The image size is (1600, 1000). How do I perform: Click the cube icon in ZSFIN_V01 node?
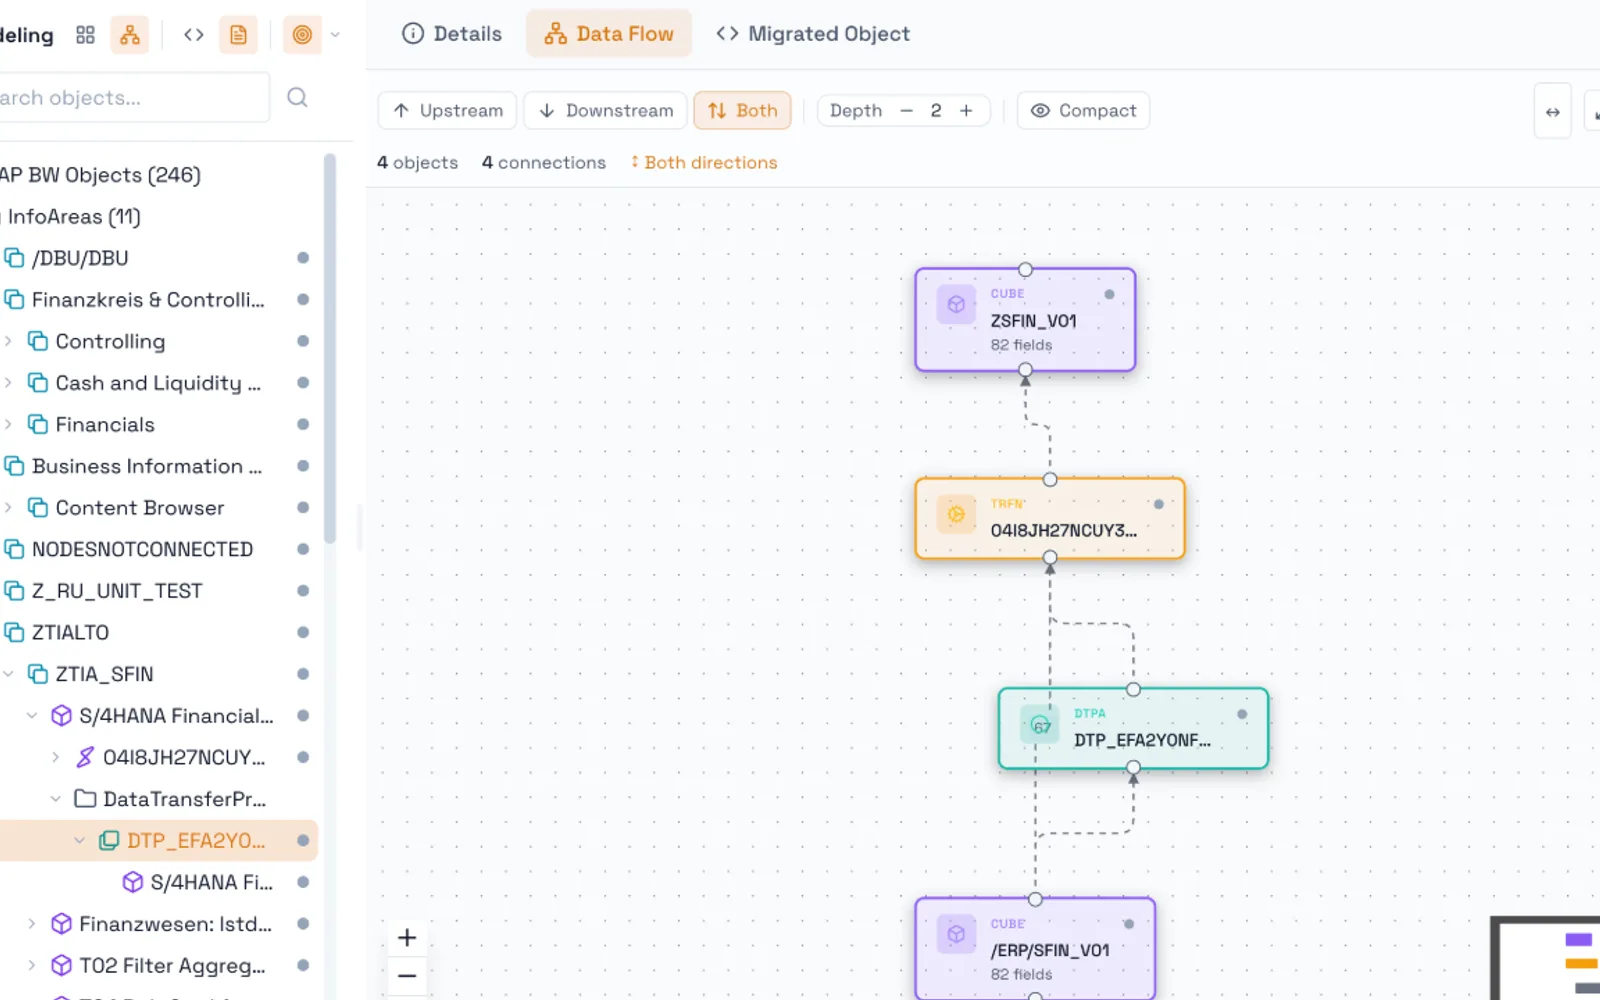956,304
